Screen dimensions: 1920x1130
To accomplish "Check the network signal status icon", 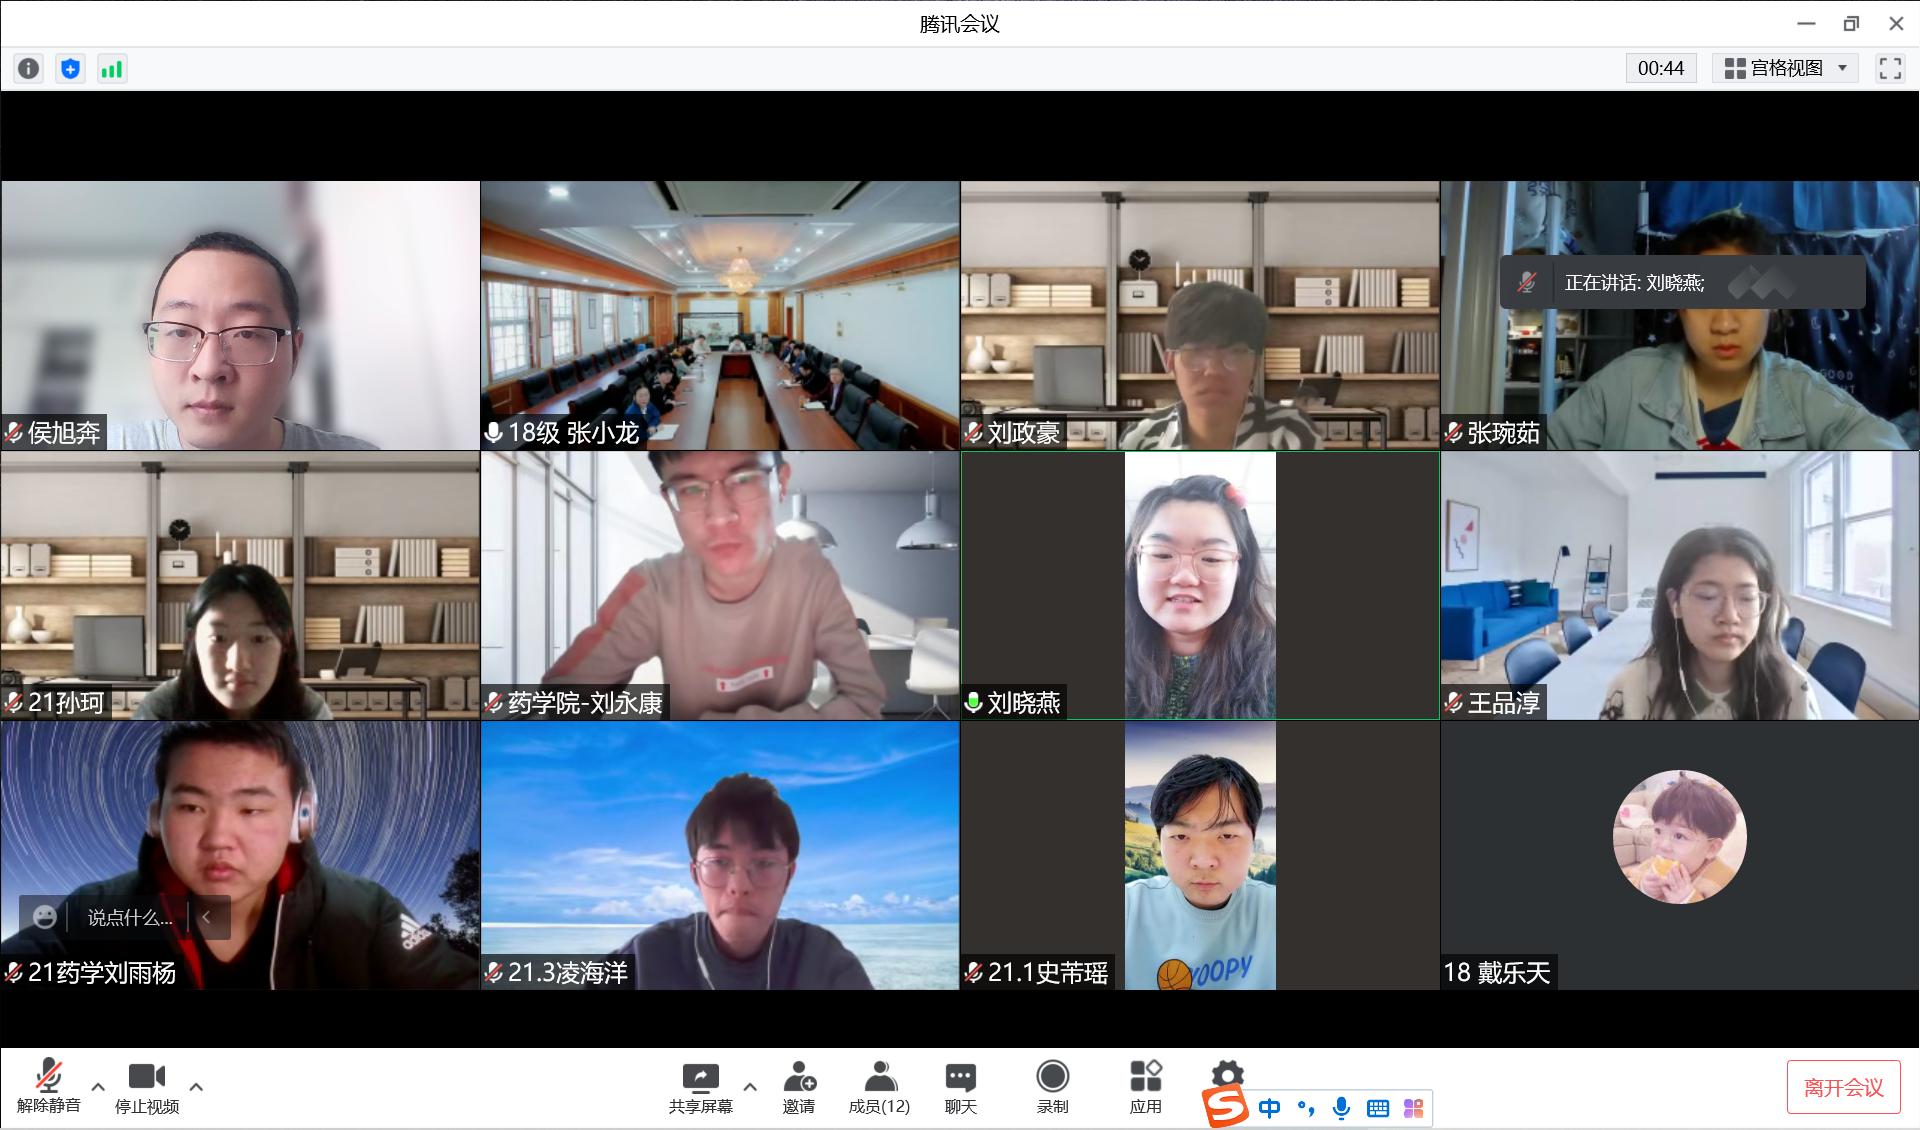I will (x=111, y=68).
